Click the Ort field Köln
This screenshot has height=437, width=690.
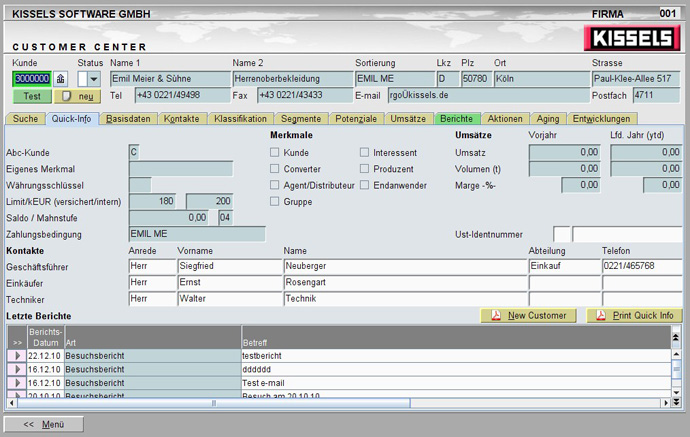(x=542, y=79)
